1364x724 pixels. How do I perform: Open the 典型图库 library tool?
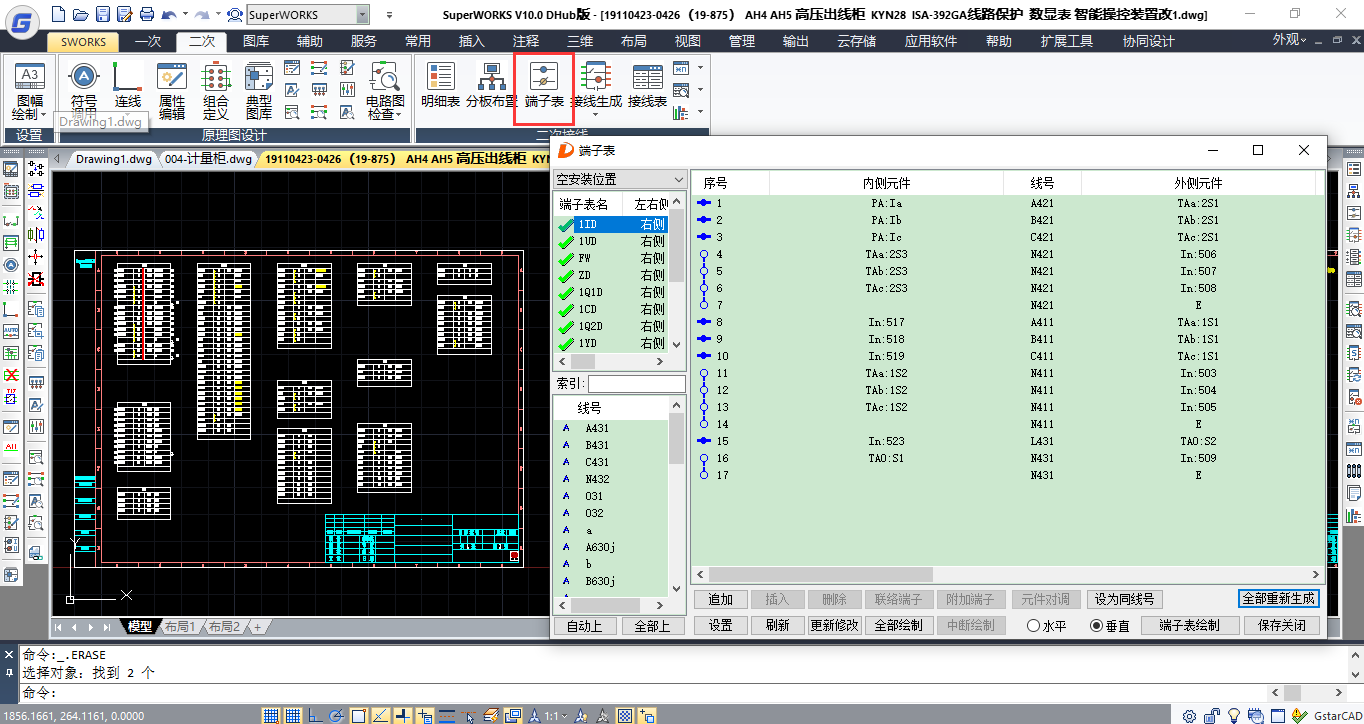click(x=259, y=90)
